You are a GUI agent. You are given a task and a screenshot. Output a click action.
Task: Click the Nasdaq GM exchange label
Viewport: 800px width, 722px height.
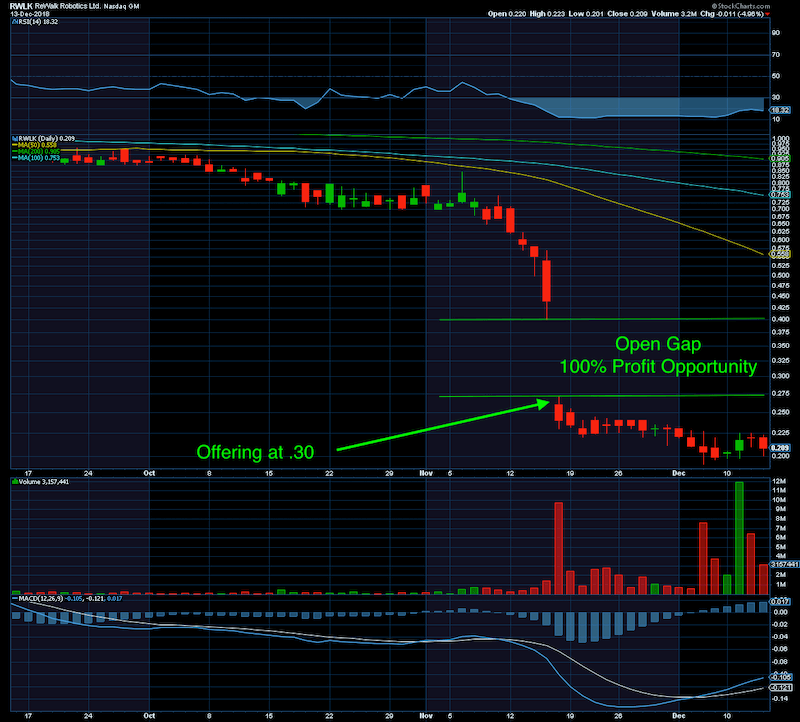point(122,6)
